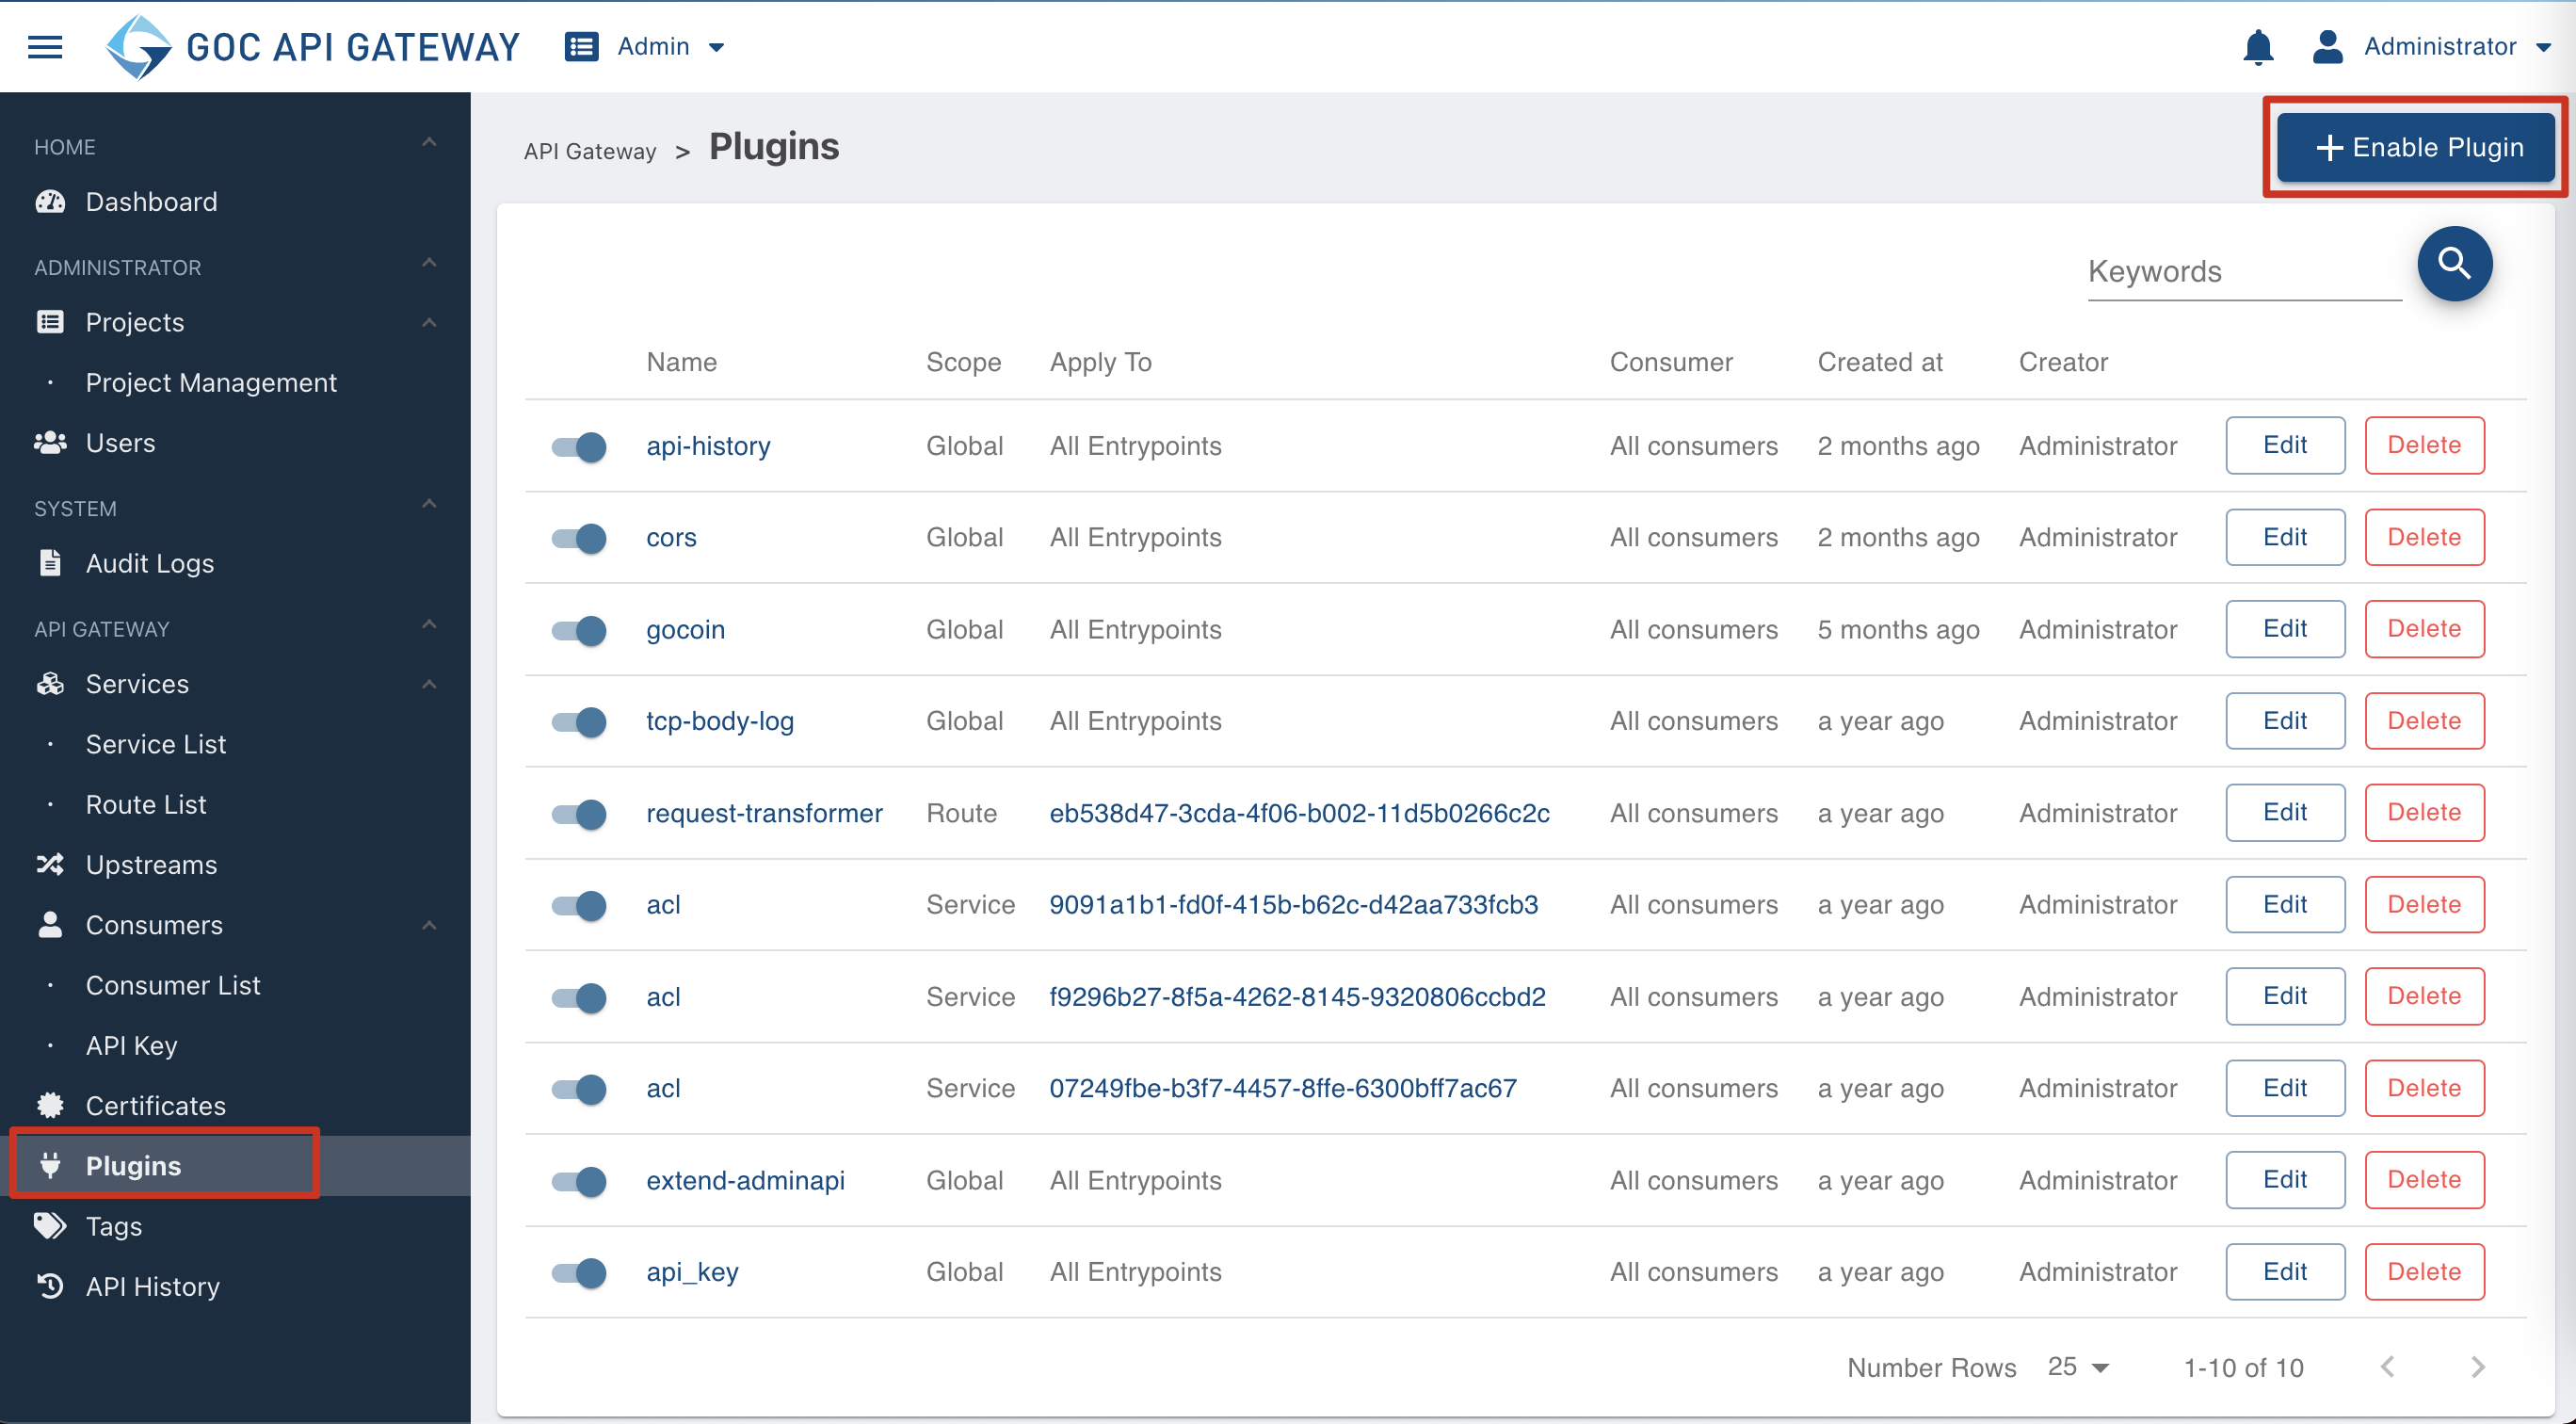Open the notifications bell
Viewport: 2576px width, 1424px height.
[x=2258, y=47]
